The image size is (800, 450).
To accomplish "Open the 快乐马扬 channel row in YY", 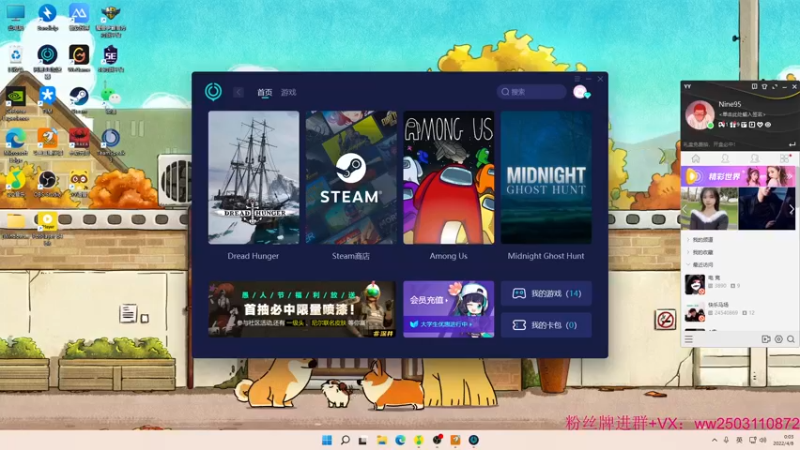I will 738,311.
